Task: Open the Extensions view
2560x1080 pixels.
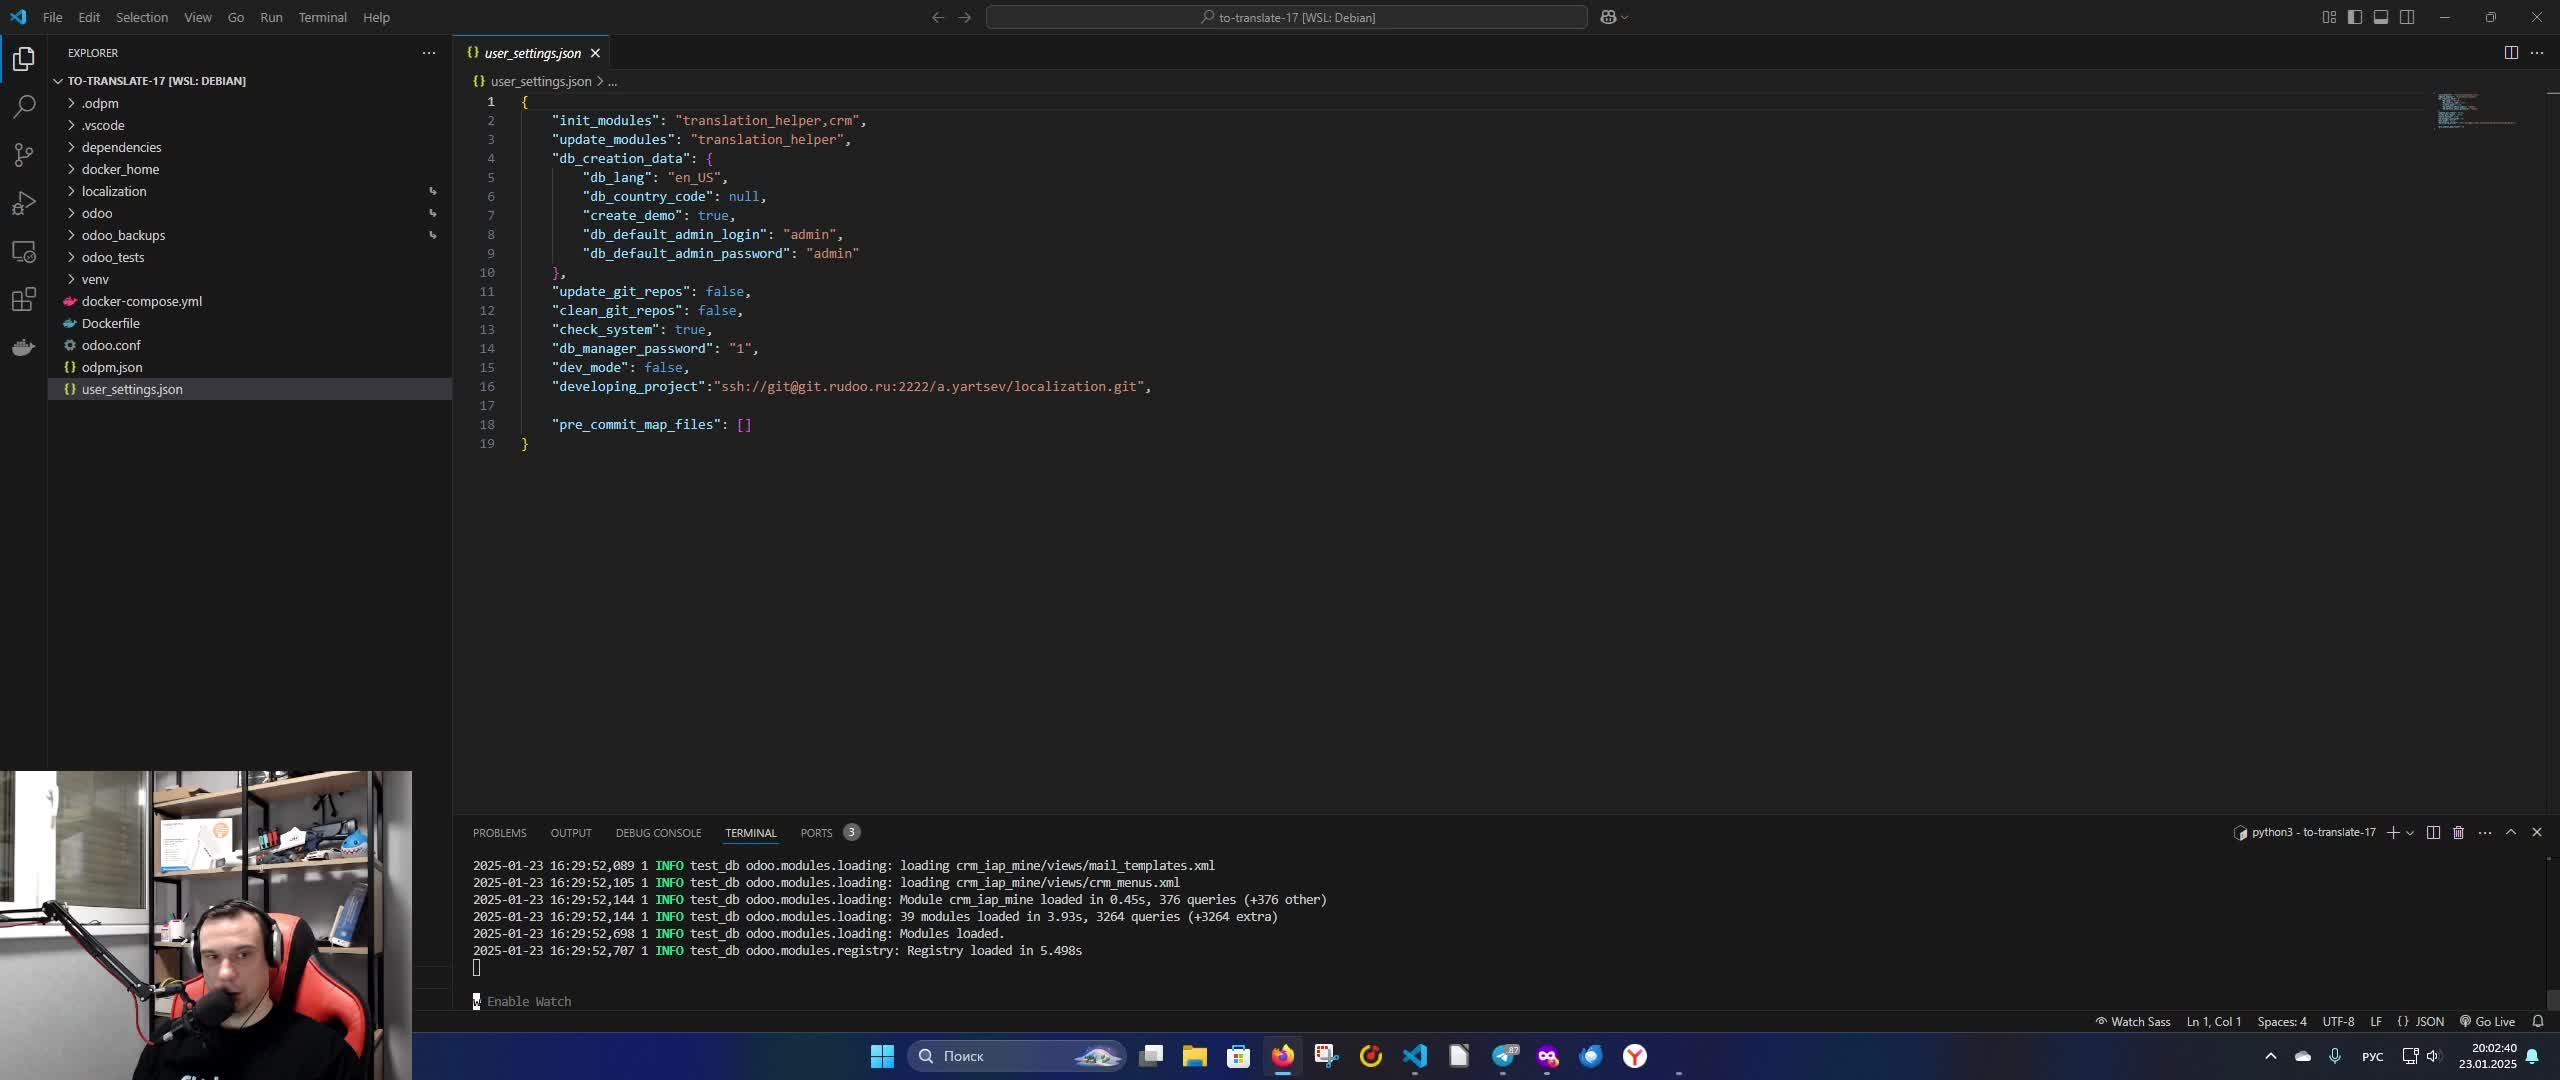Action: click(24, 300)
